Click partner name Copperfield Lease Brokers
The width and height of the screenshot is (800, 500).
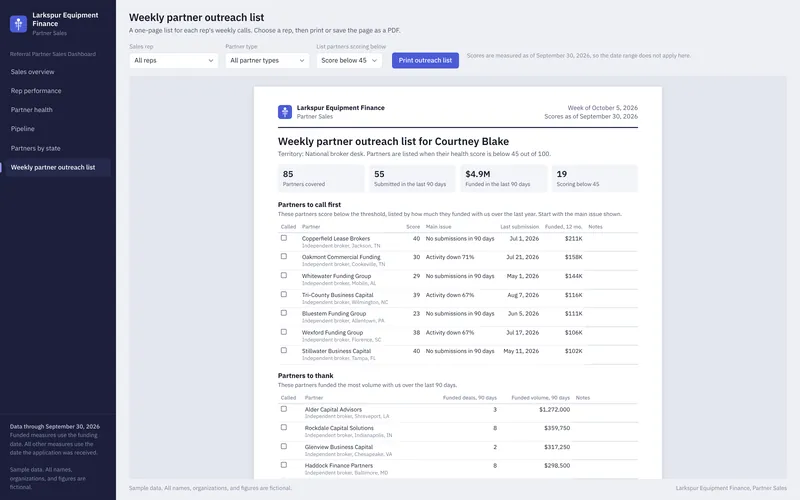pos(336,238)
